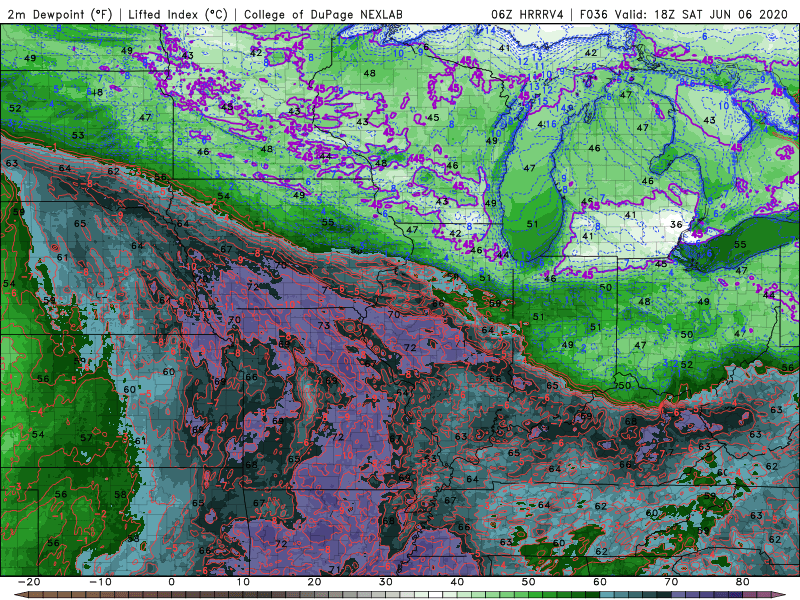Click the "2m Dewpoint (°F)" title text
The image size is (800, 600).
[60, 14]
